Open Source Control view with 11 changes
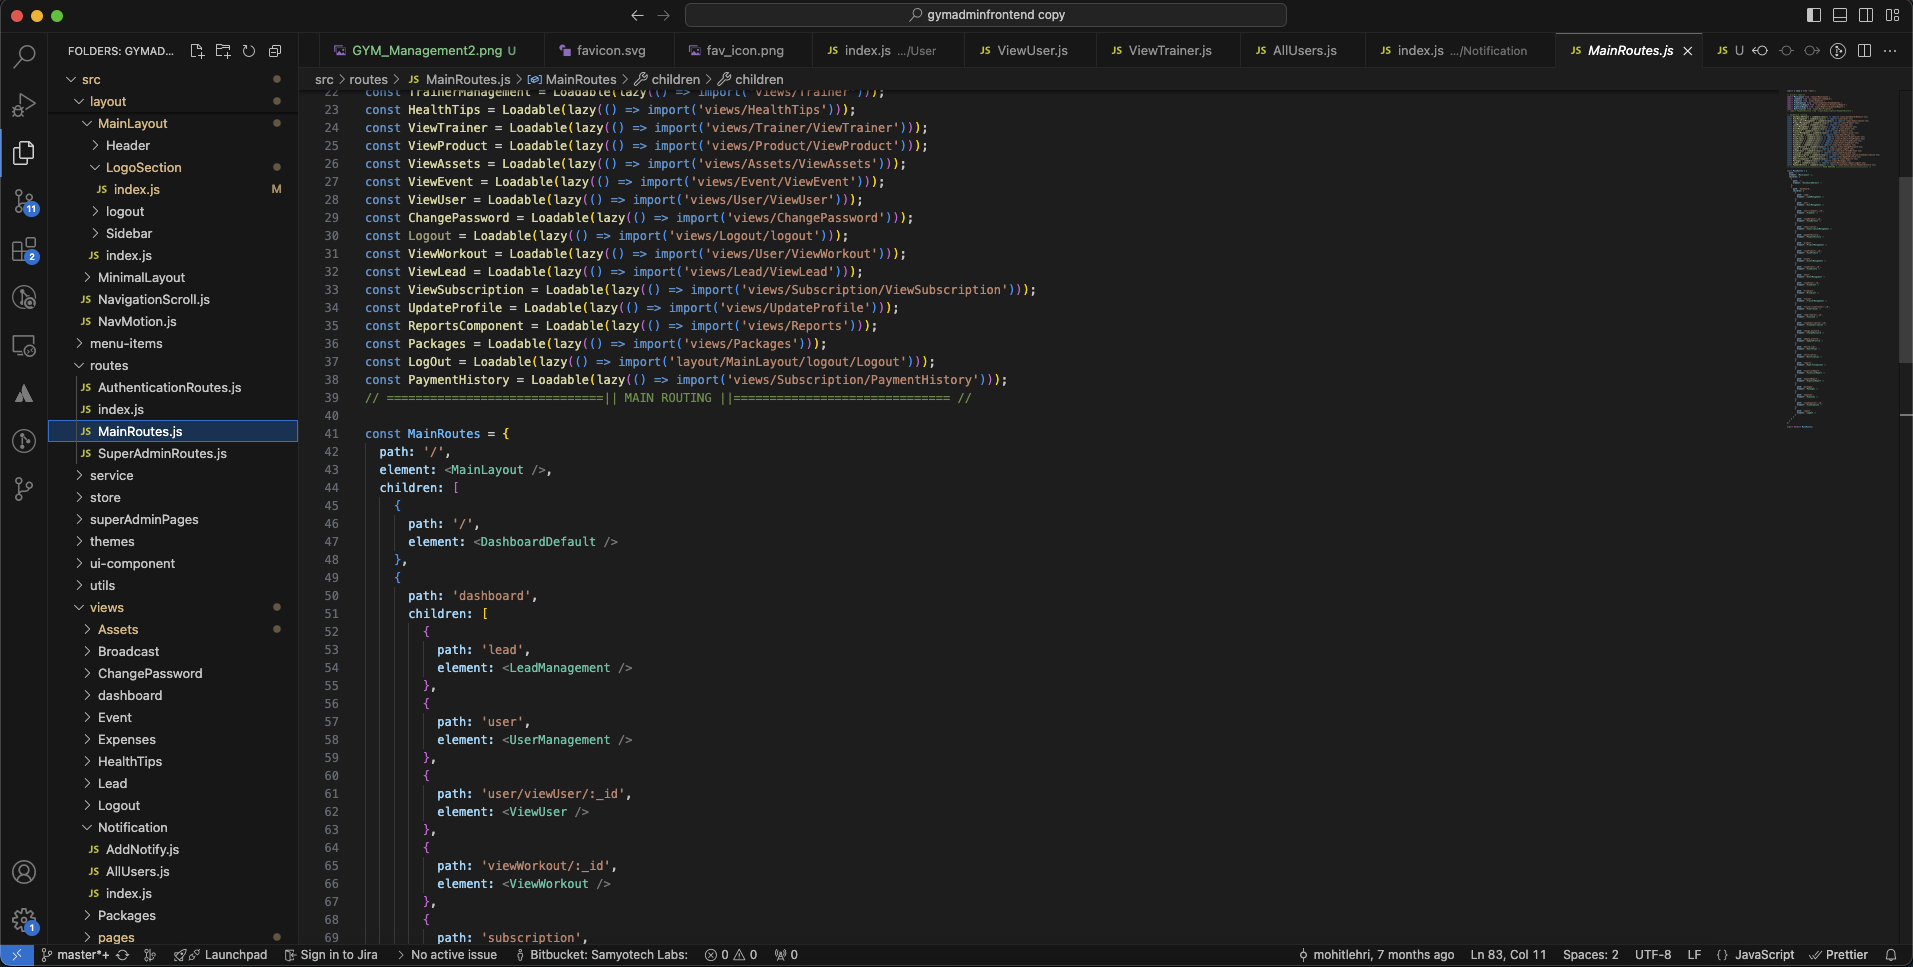The height and width of the screenshot is (967, 1913). [24, 202]
